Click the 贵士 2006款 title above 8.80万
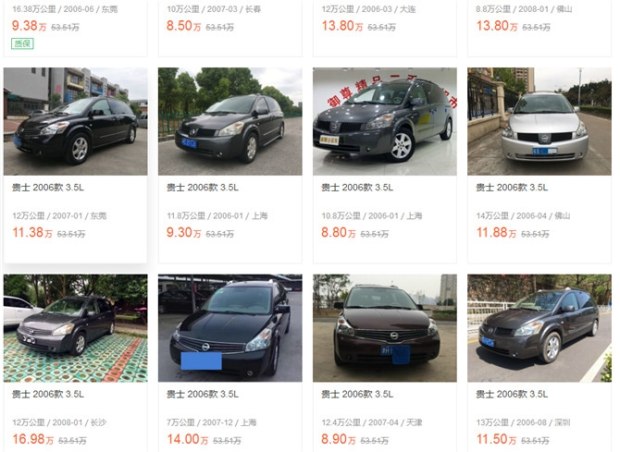The image size is (620, 452). (357, 187)
